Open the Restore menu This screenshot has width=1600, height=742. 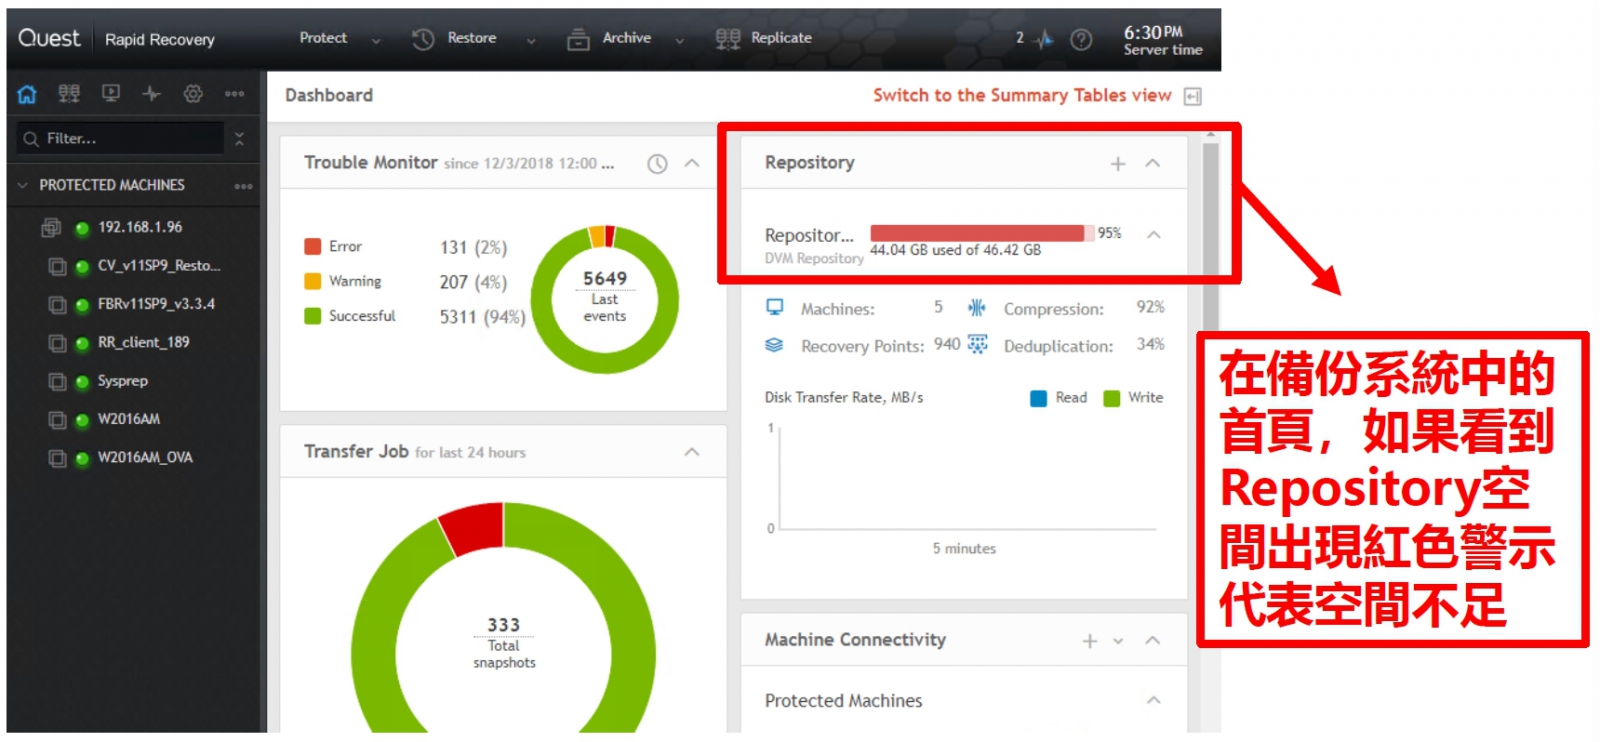pos(472,38)
